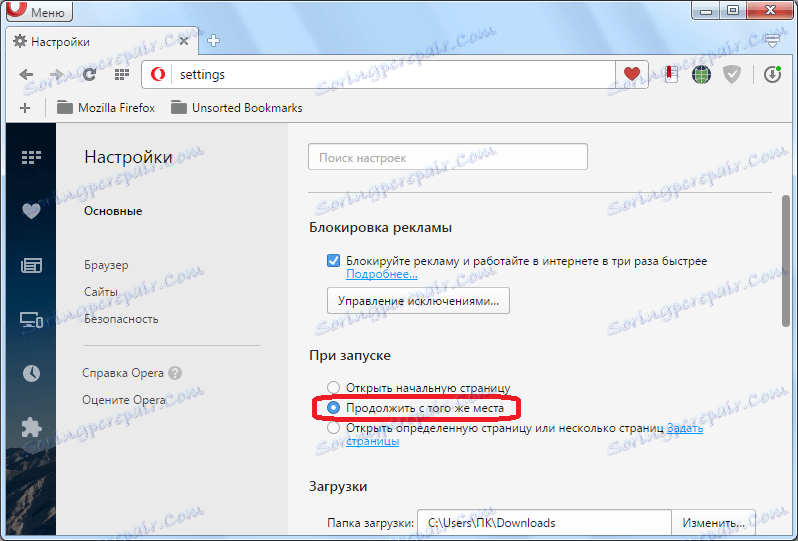Viewport: 798px width, 541px height.
Task: Go forward with the forward arrow
Action: point(56,75)
